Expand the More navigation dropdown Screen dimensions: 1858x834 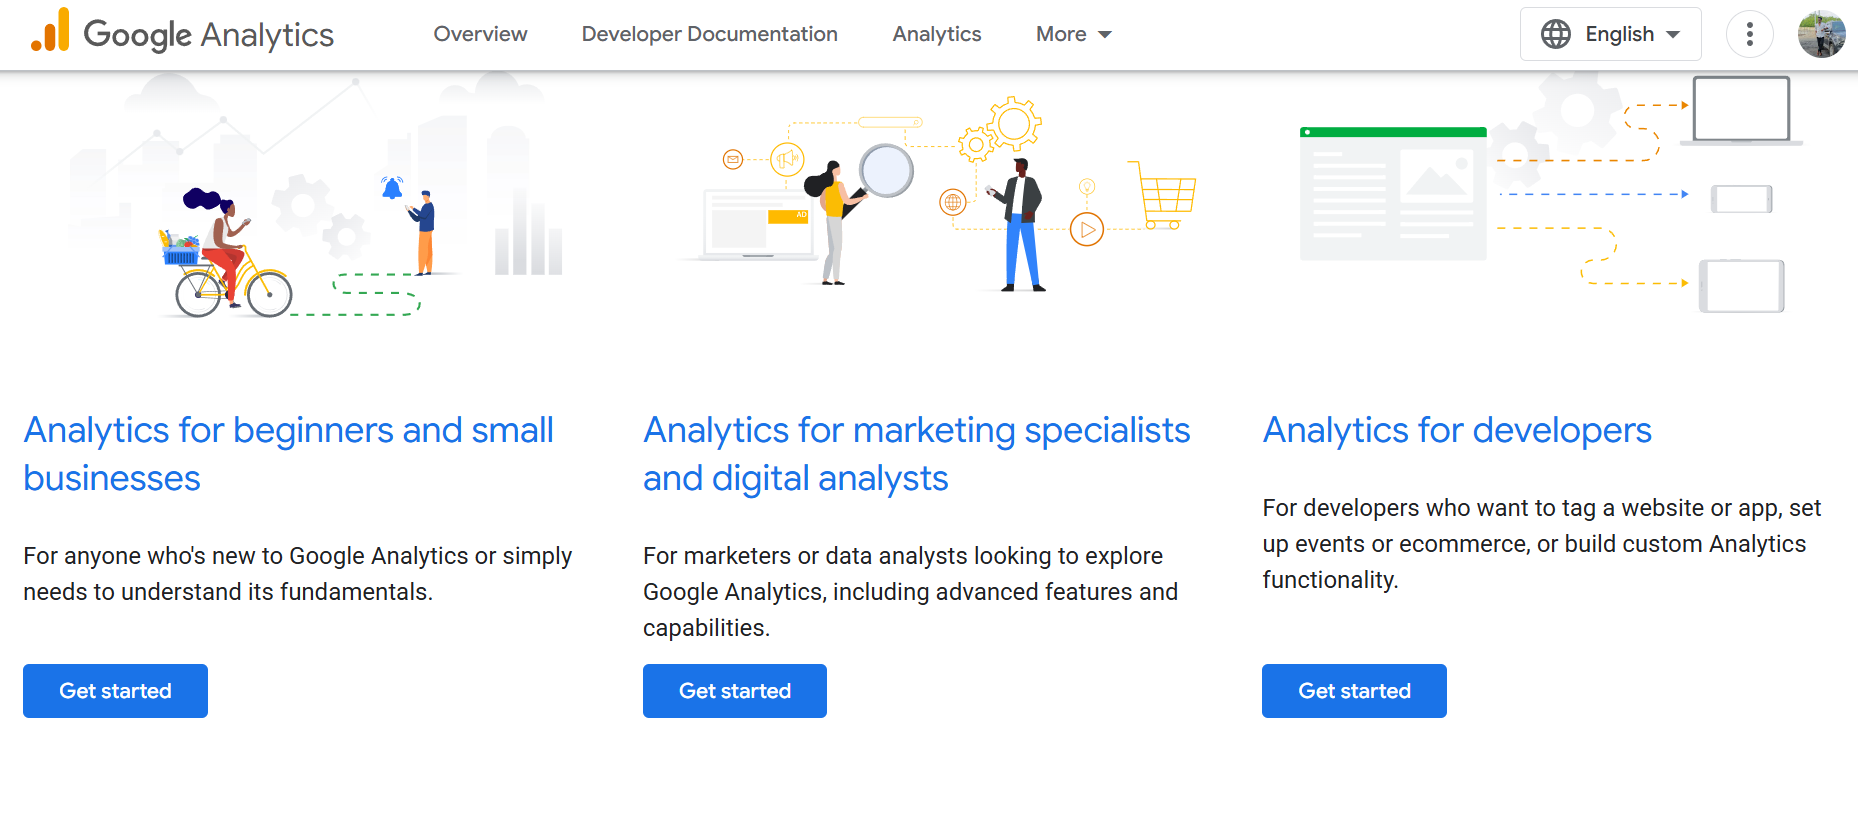point(1073,33)
